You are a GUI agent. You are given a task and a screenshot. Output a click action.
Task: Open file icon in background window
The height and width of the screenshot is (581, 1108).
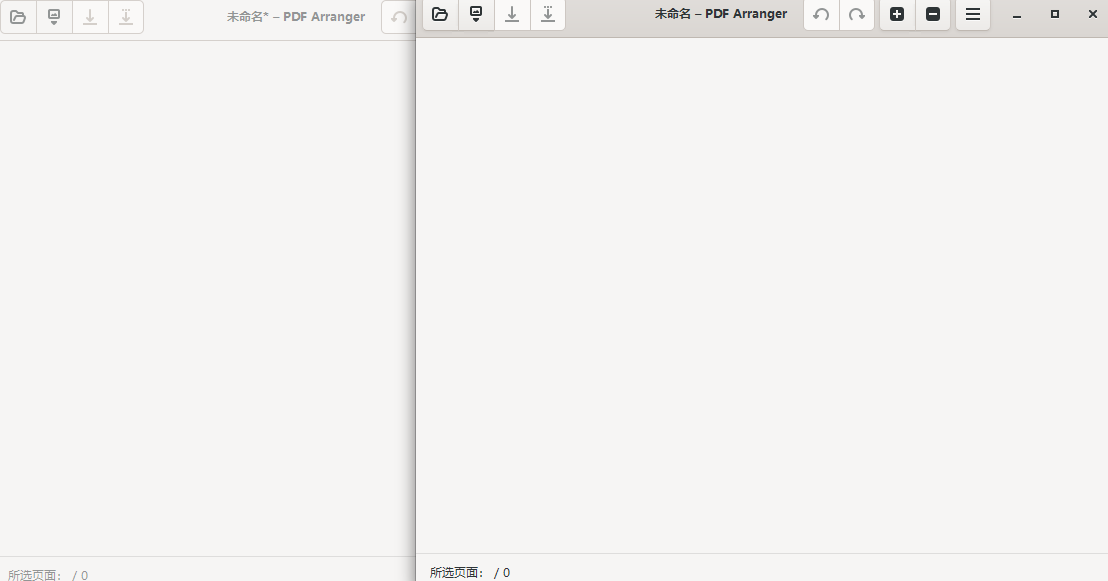[18, 17]
